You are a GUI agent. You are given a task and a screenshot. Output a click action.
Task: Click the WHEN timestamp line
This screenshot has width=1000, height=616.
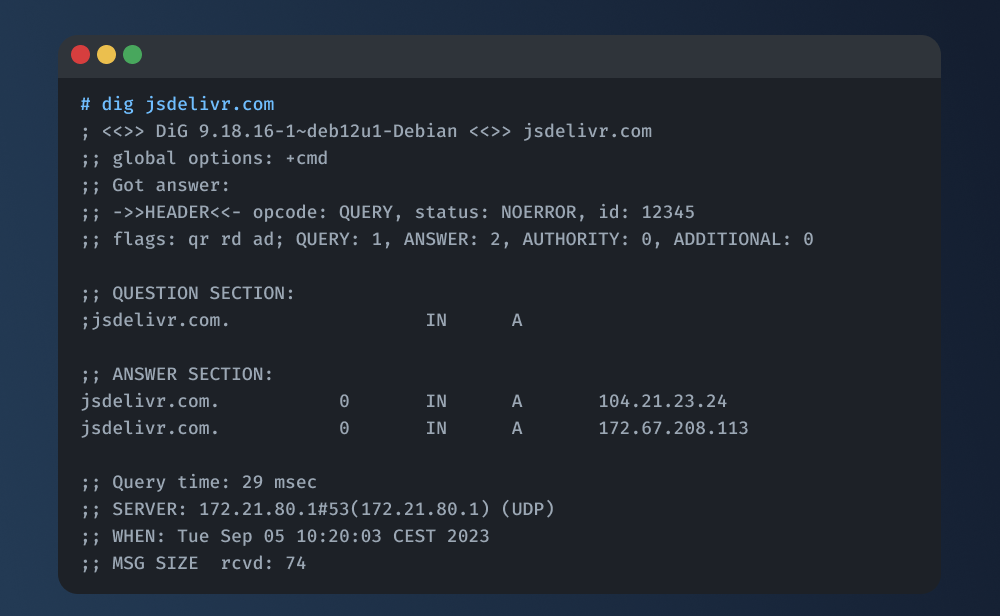tap(286, 536)
